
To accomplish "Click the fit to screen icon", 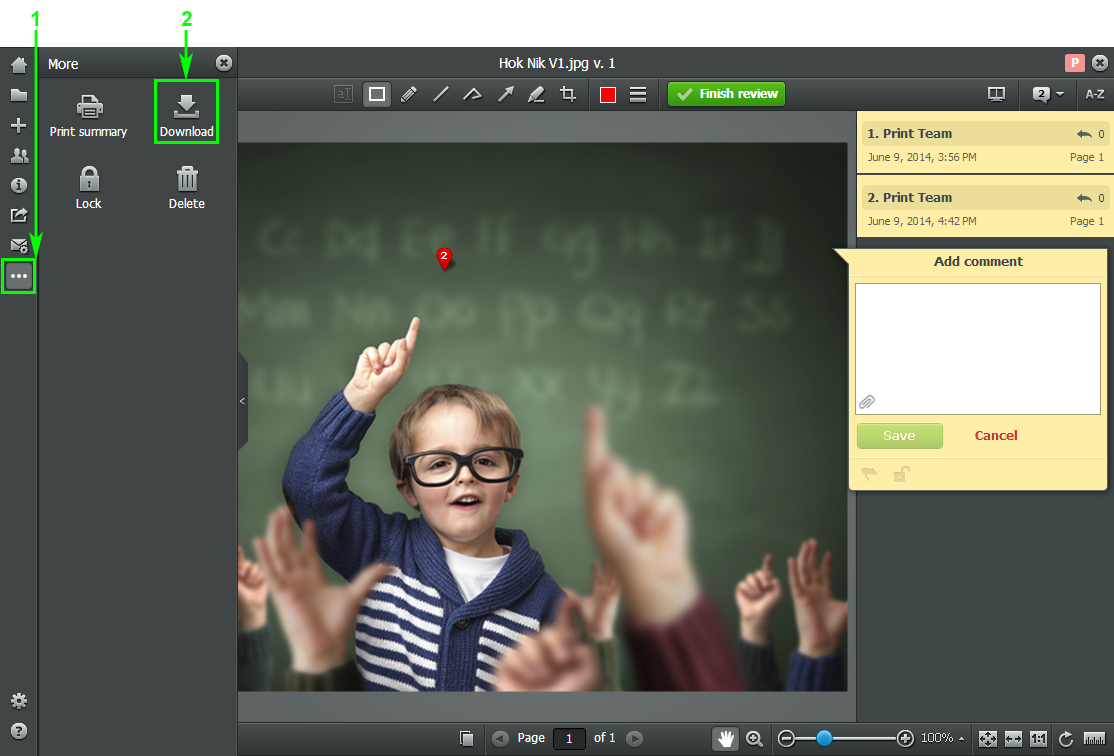I will 988,739.
